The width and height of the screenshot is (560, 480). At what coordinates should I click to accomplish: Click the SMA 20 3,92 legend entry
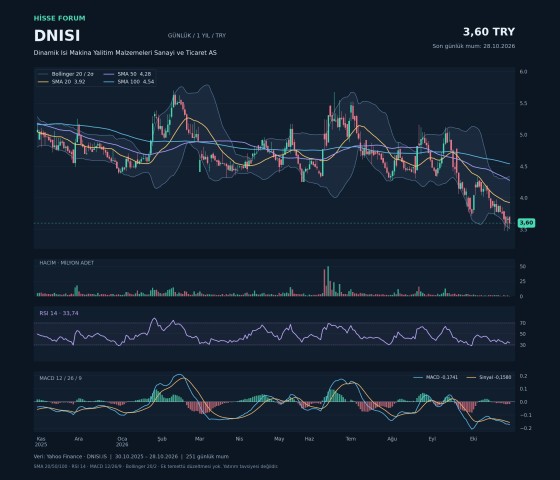(61, 82)
